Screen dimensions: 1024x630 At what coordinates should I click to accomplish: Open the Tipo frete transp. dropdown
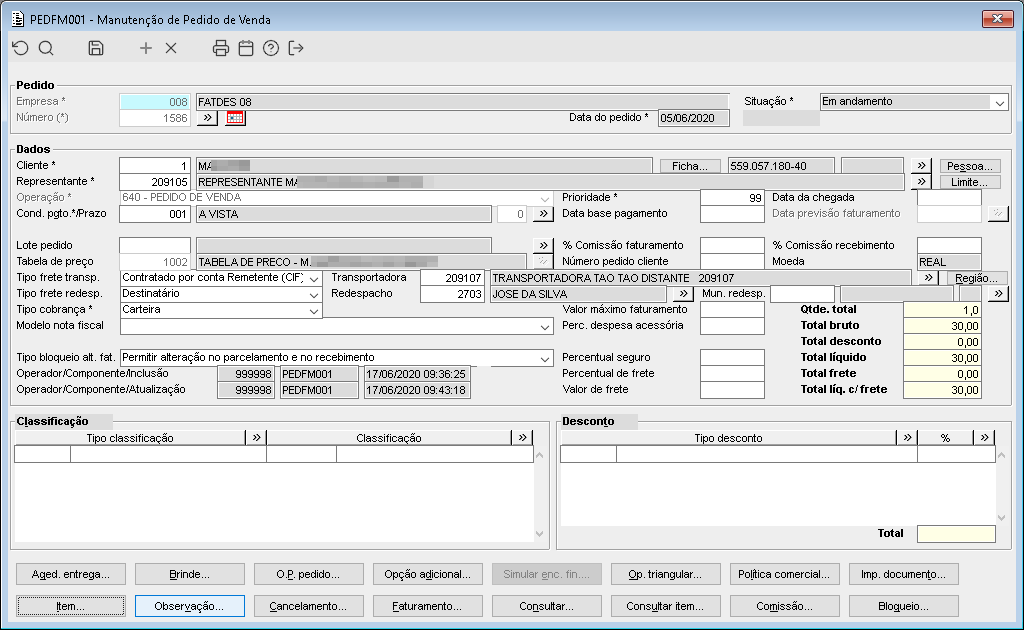click(x=313, y=278)
